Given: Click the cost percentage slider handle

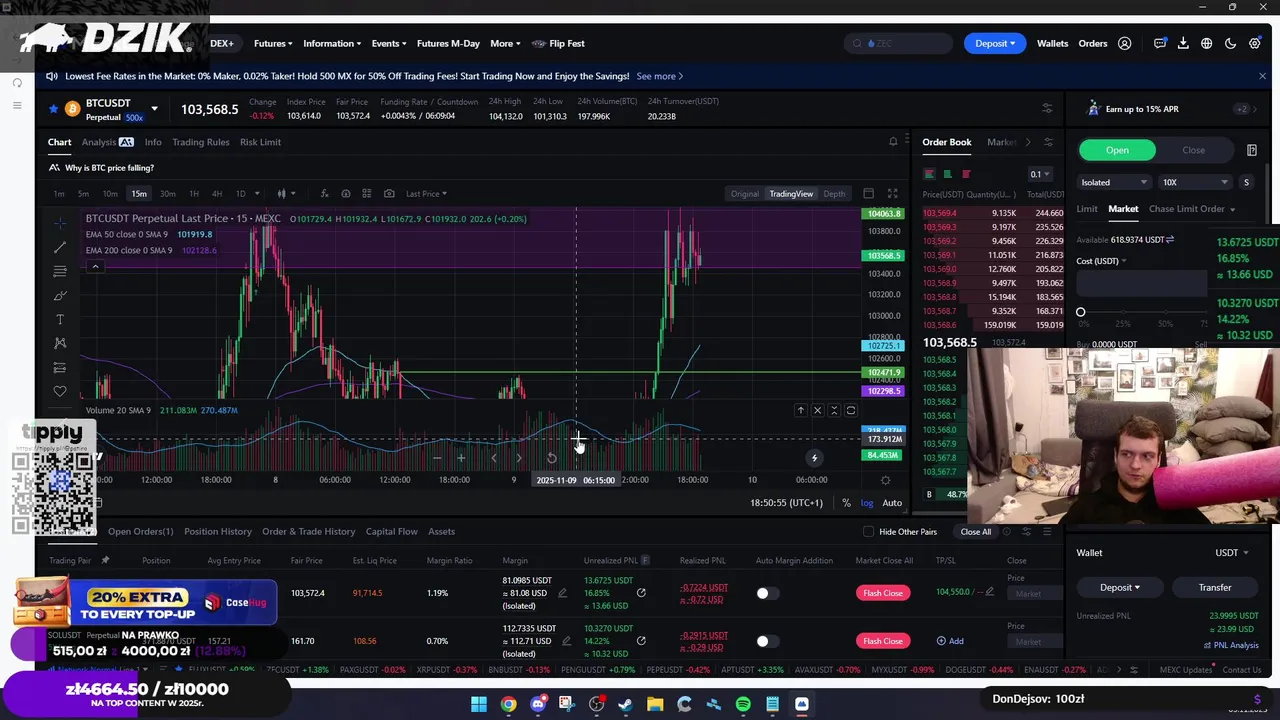Looking at the screenshot, I should 1080,312.
